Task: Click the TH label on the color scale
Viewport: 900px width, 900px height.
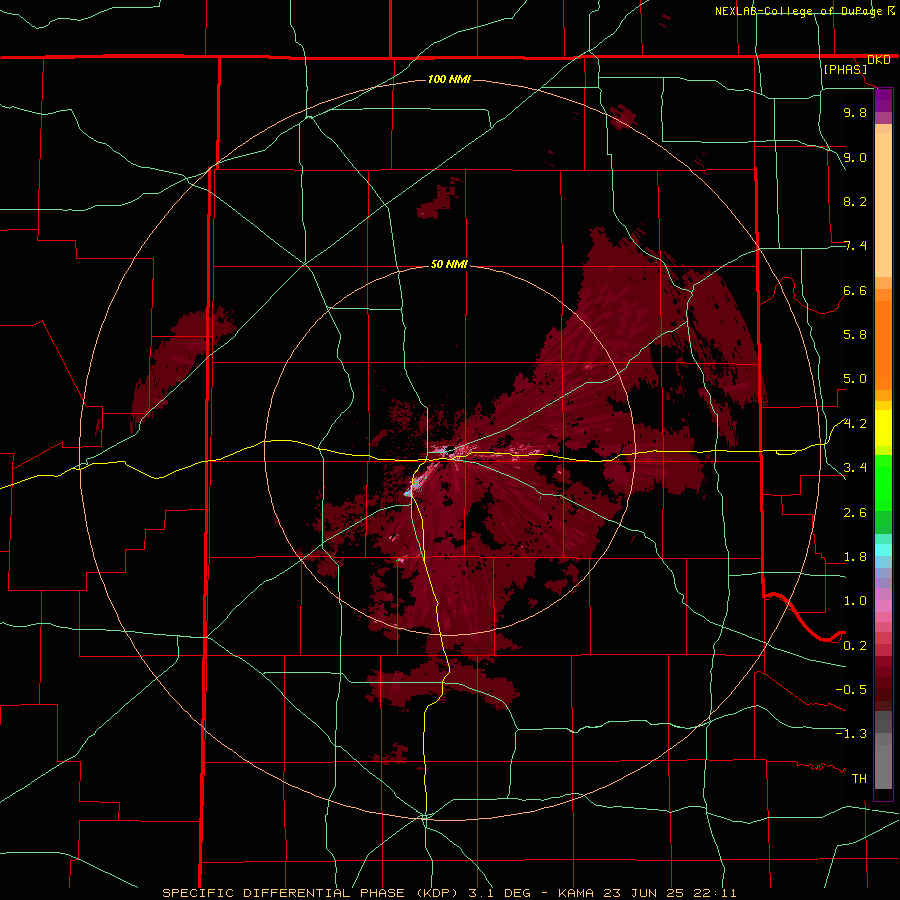Action: coord(859,779)
